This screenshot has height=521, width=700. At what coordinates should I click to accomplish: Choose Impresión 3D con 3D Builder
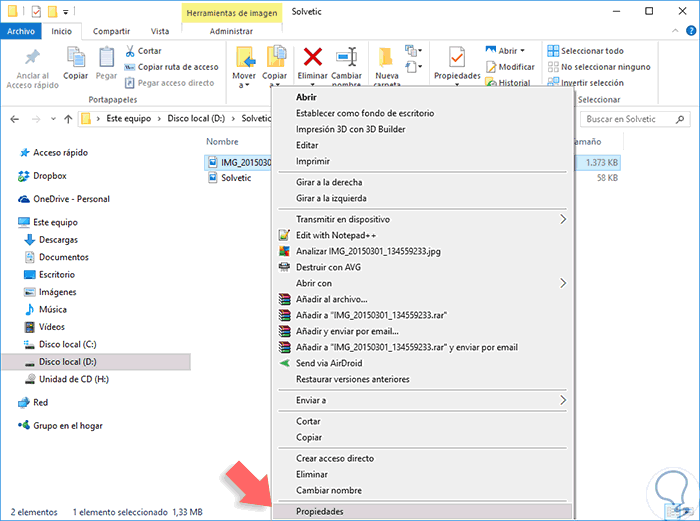tap(350, 129)
